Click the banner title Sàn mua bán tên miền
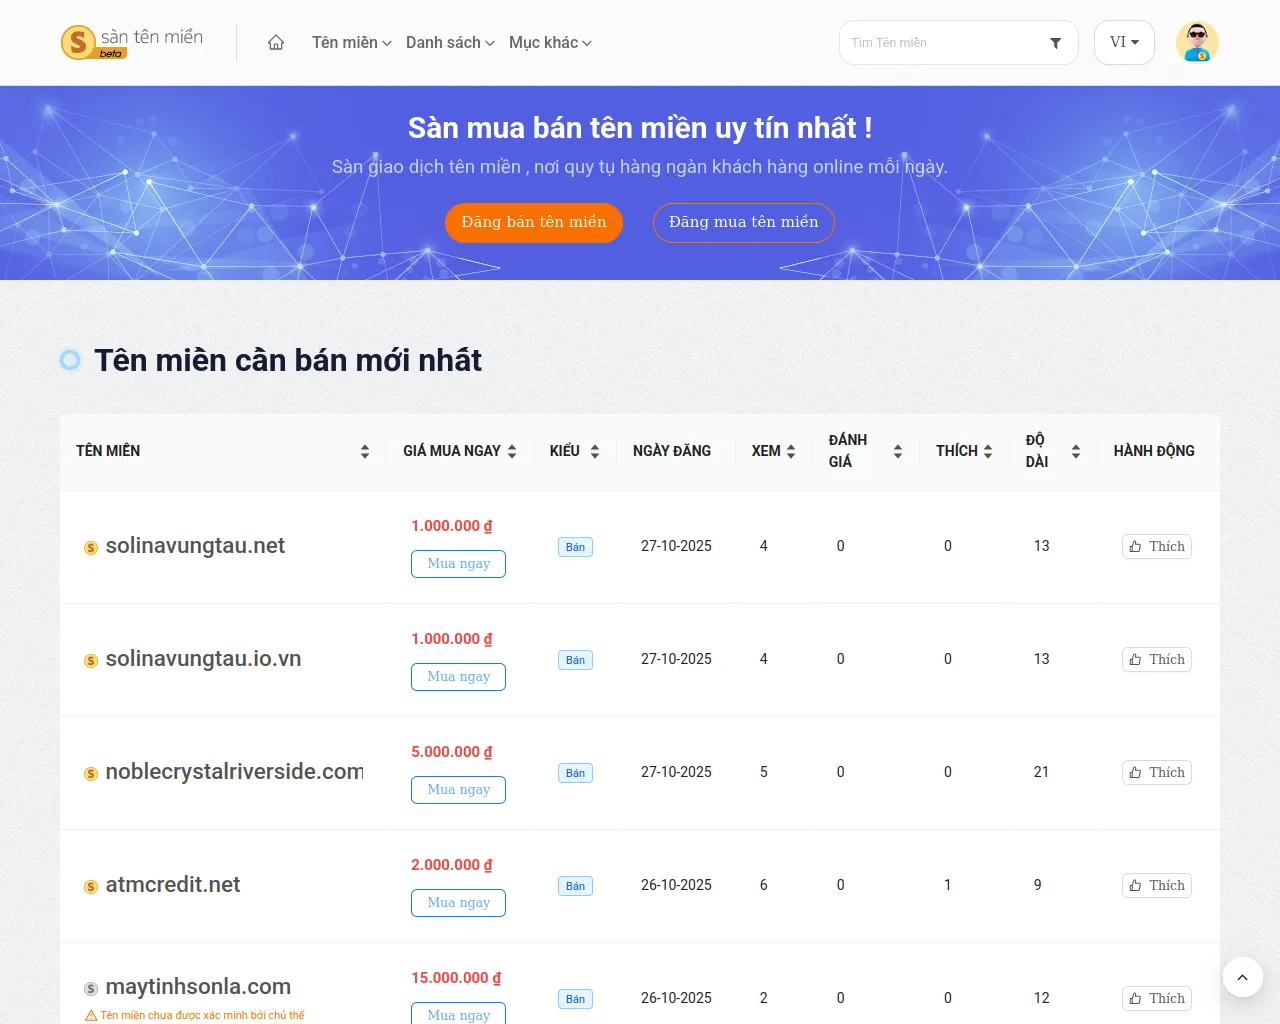This screenshot has width=1280, height=1024. coord(639,128)
